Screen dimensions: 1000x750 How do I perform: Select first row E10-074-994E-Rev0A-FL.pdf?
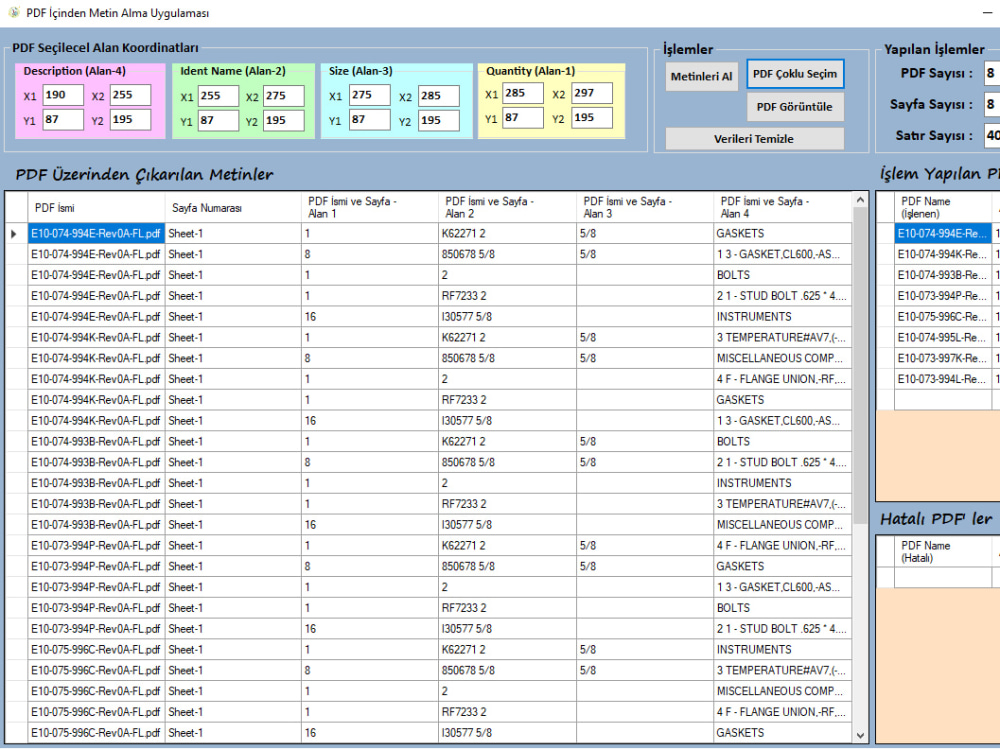pos(96,233)
